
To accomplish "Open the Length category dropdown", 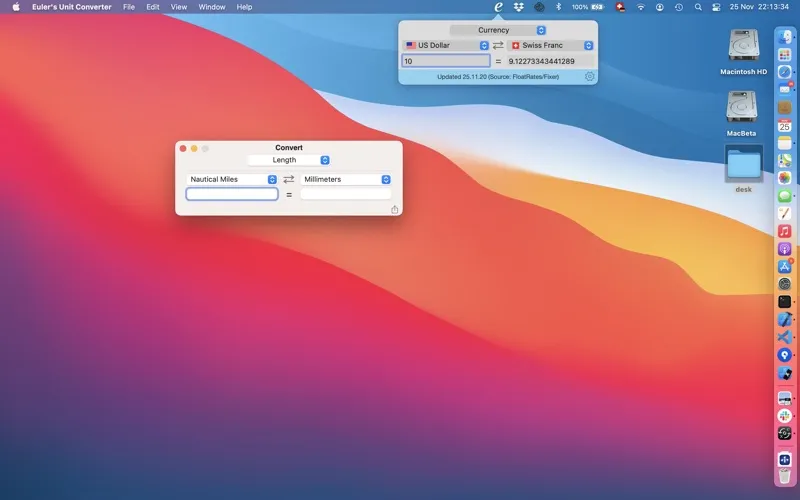I will click(x=289, y=160).
